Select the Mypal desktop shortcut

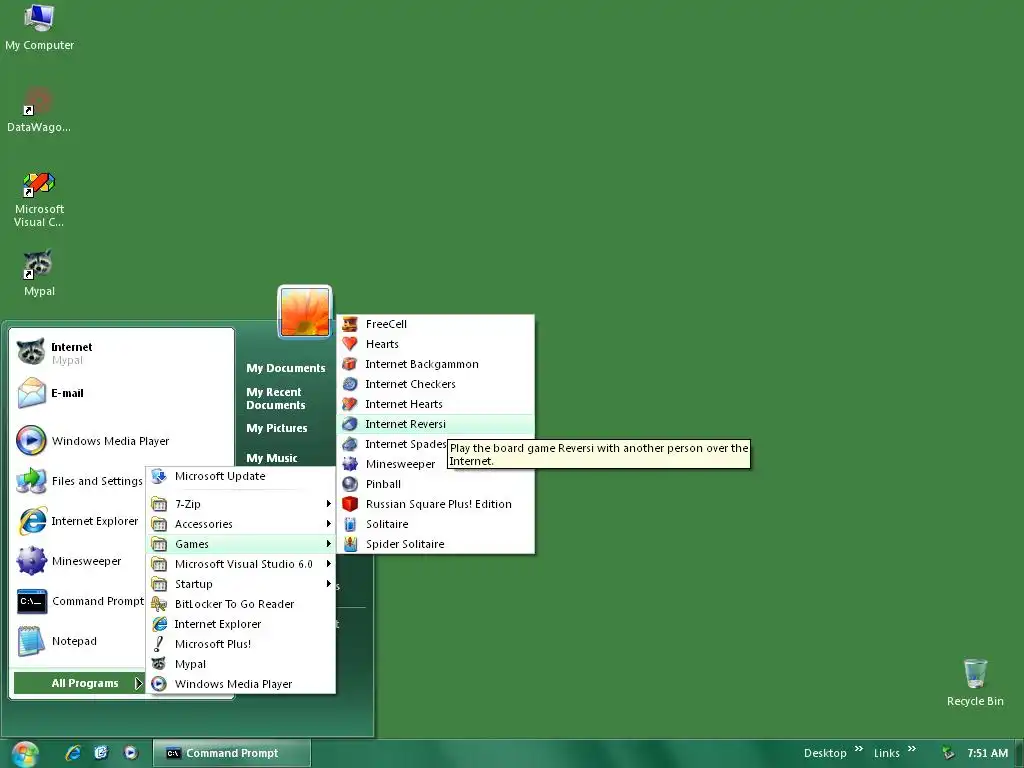[39, 272]
